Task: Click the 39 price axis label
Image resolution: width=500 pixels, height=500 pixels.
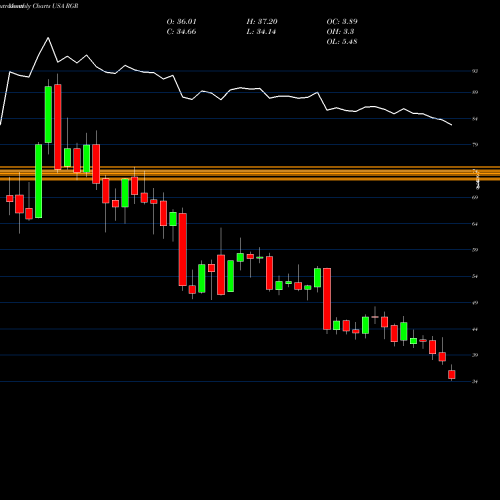Action: [x=475, y=355]
